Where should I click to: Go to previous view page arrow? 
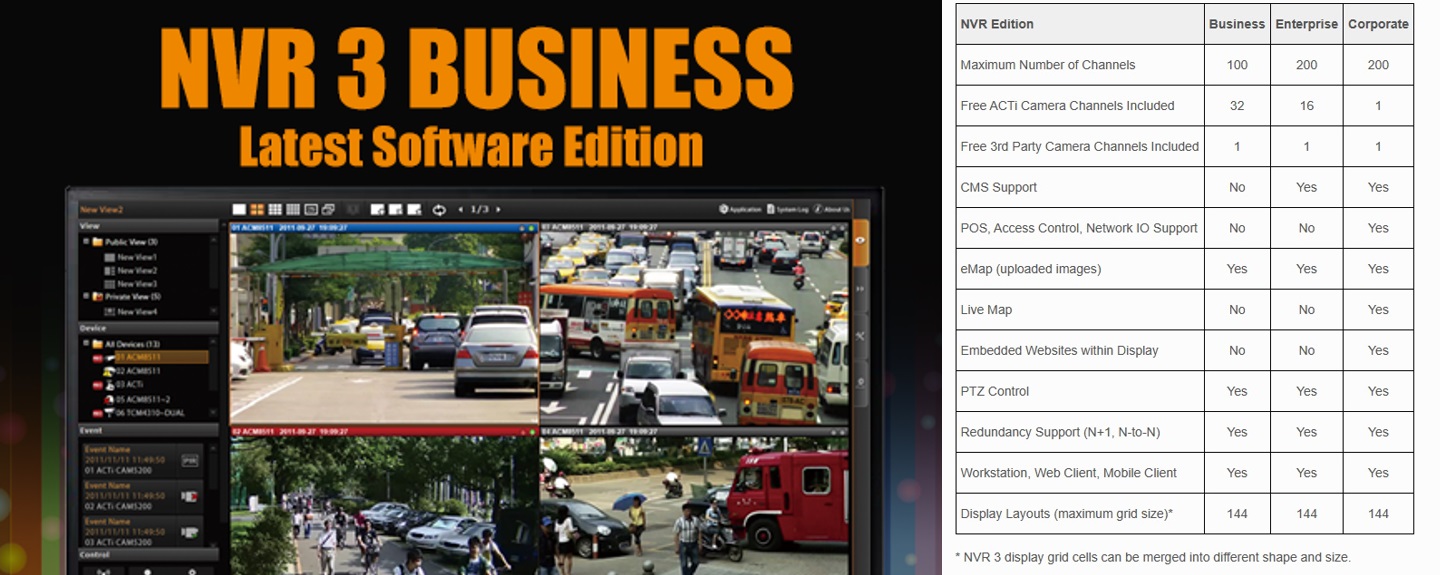461,209
